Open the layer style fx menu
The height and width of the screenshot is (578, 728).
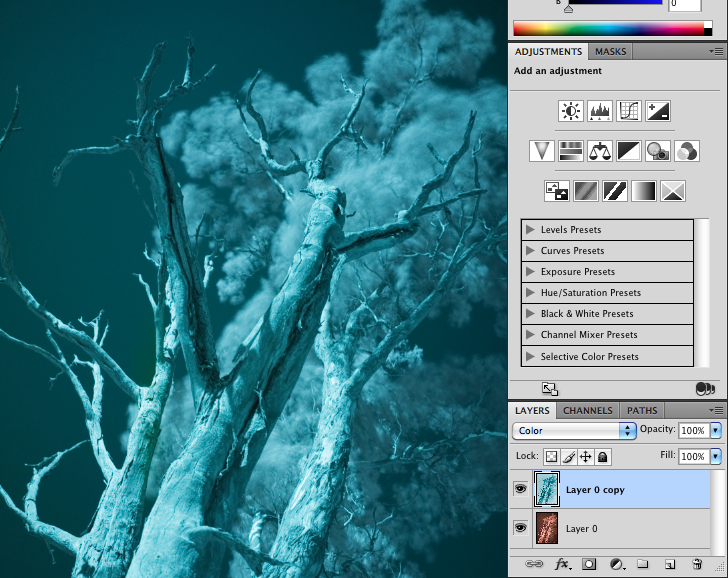pos(563,564)
